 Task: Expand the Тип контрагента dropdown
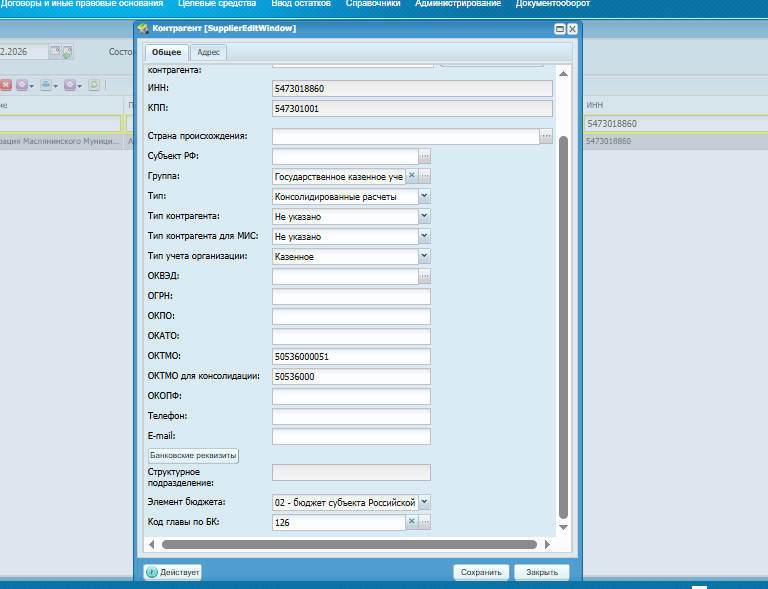[x=425, y=216]
